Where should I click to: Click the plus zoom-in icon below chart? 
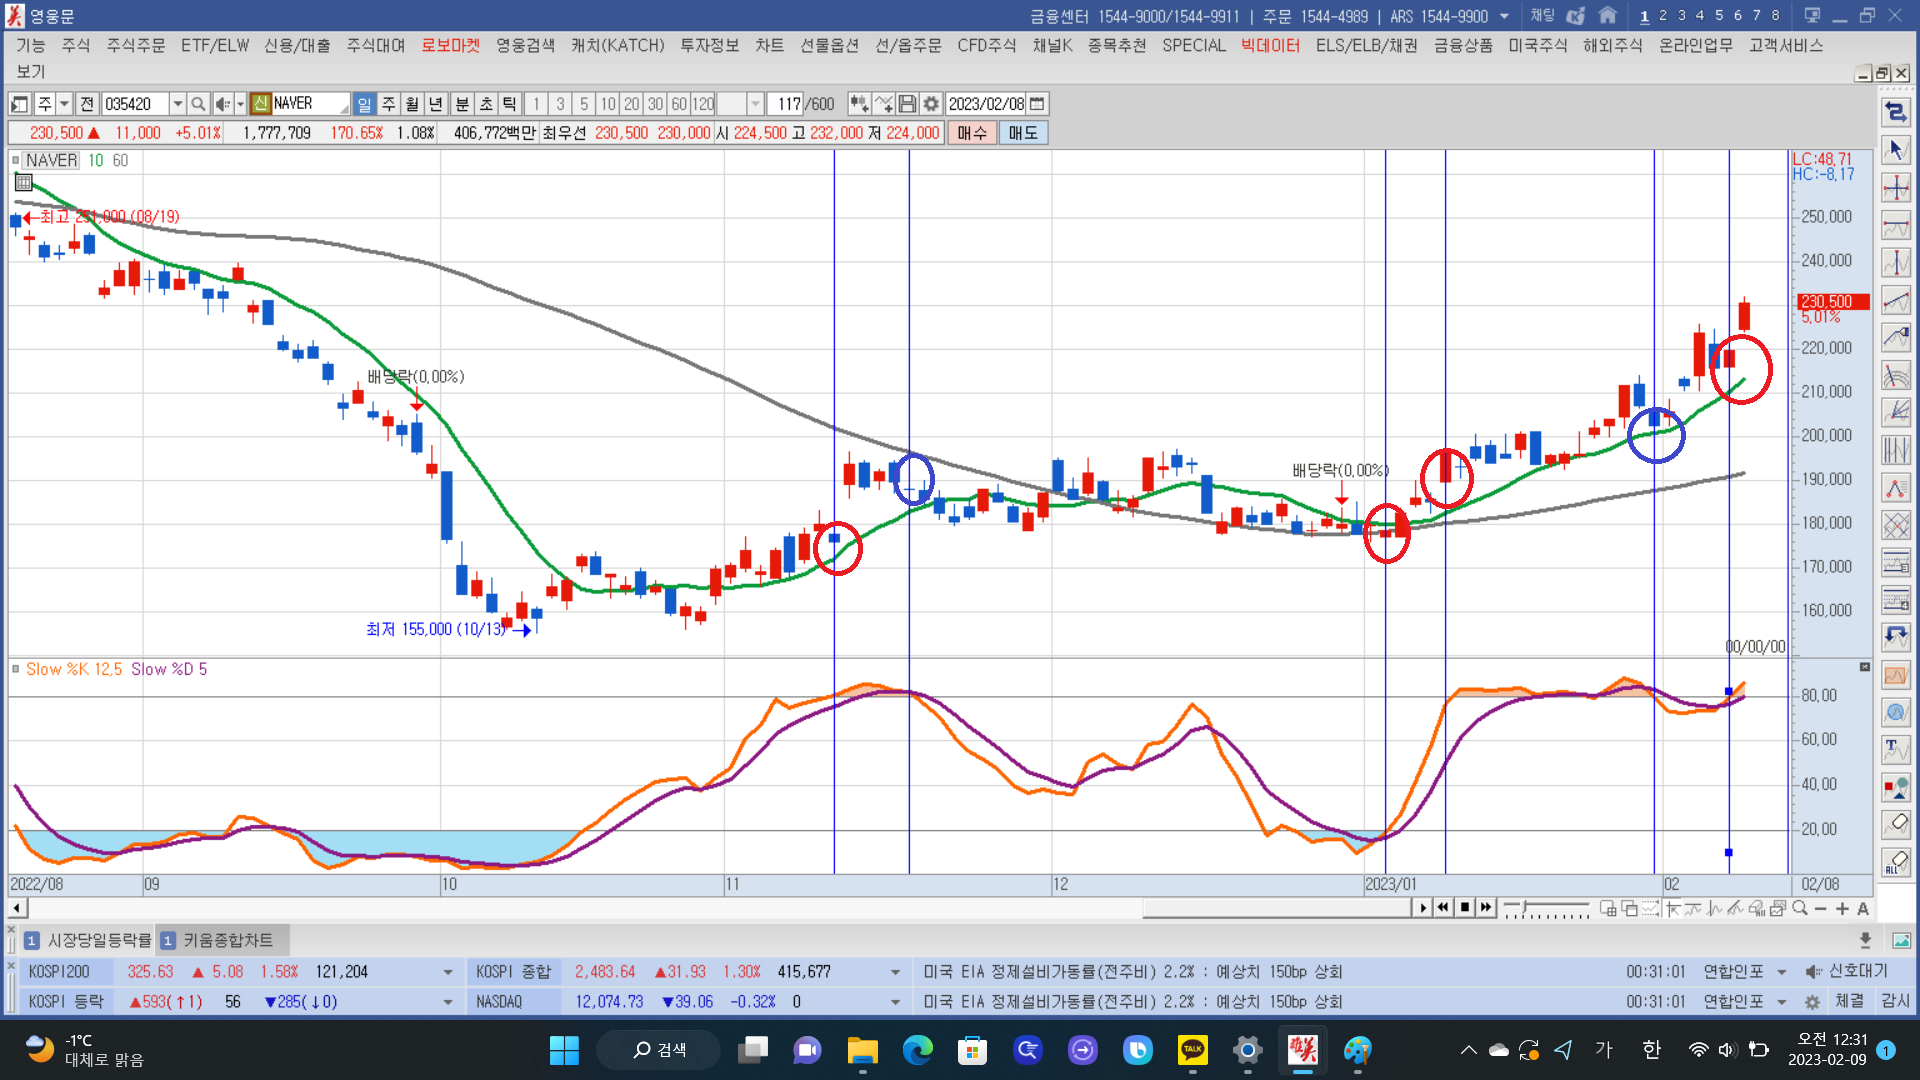(1842, 908)
